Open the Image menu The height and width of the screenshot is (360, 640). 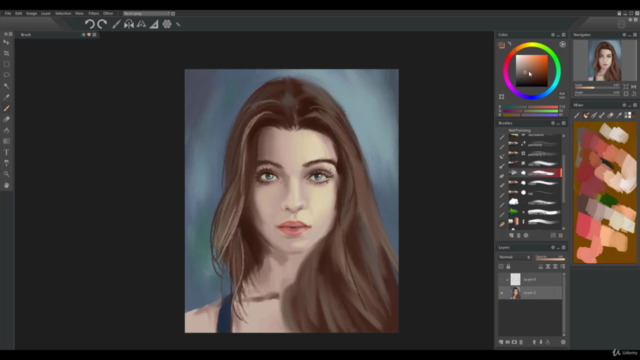coord(31,13)
